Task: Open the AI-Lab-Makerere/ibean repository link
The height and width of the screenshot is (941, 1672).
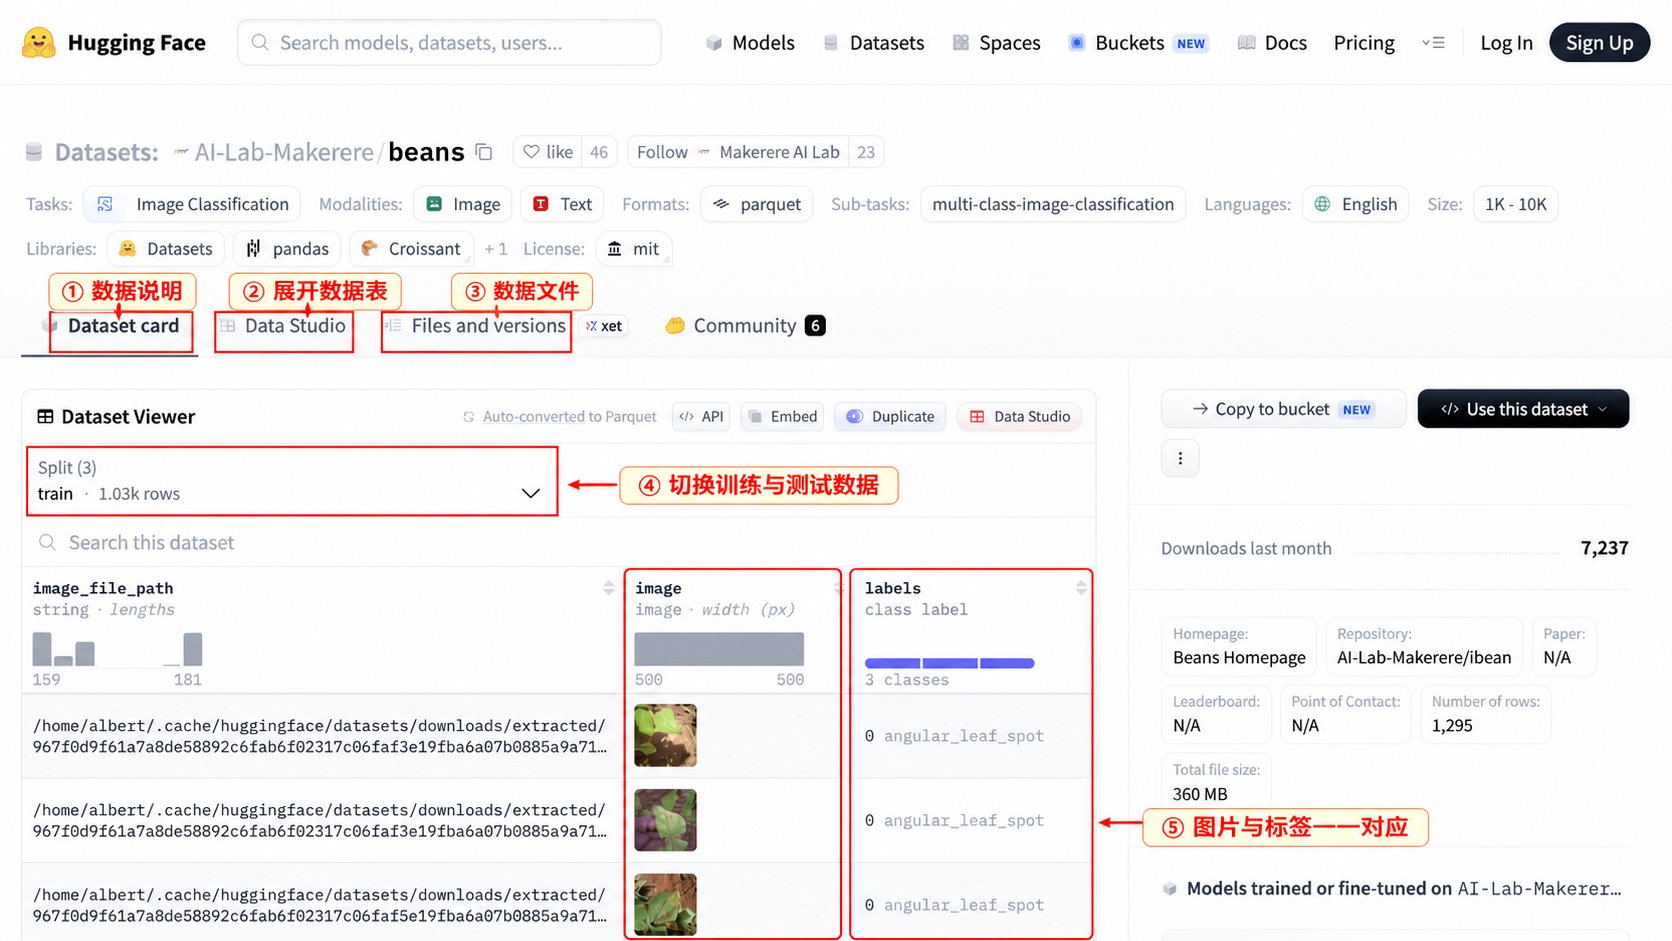Action: pyautogui.click(x=1424, y=658)
